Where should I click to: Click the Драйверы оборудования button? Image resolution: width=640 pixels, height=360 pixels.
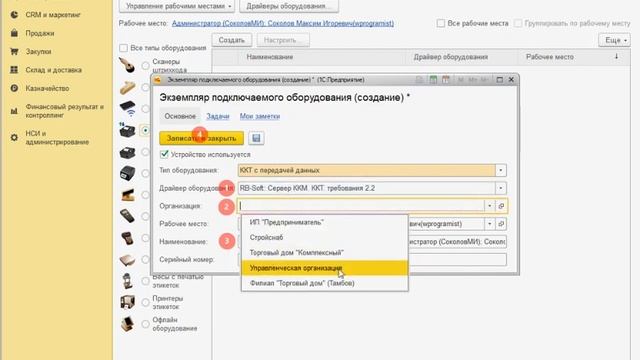coord(289,6)
